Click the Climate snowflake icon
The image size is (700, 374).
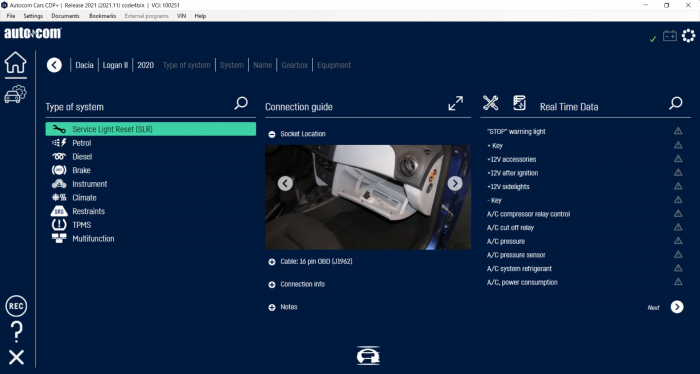[59, 197]
